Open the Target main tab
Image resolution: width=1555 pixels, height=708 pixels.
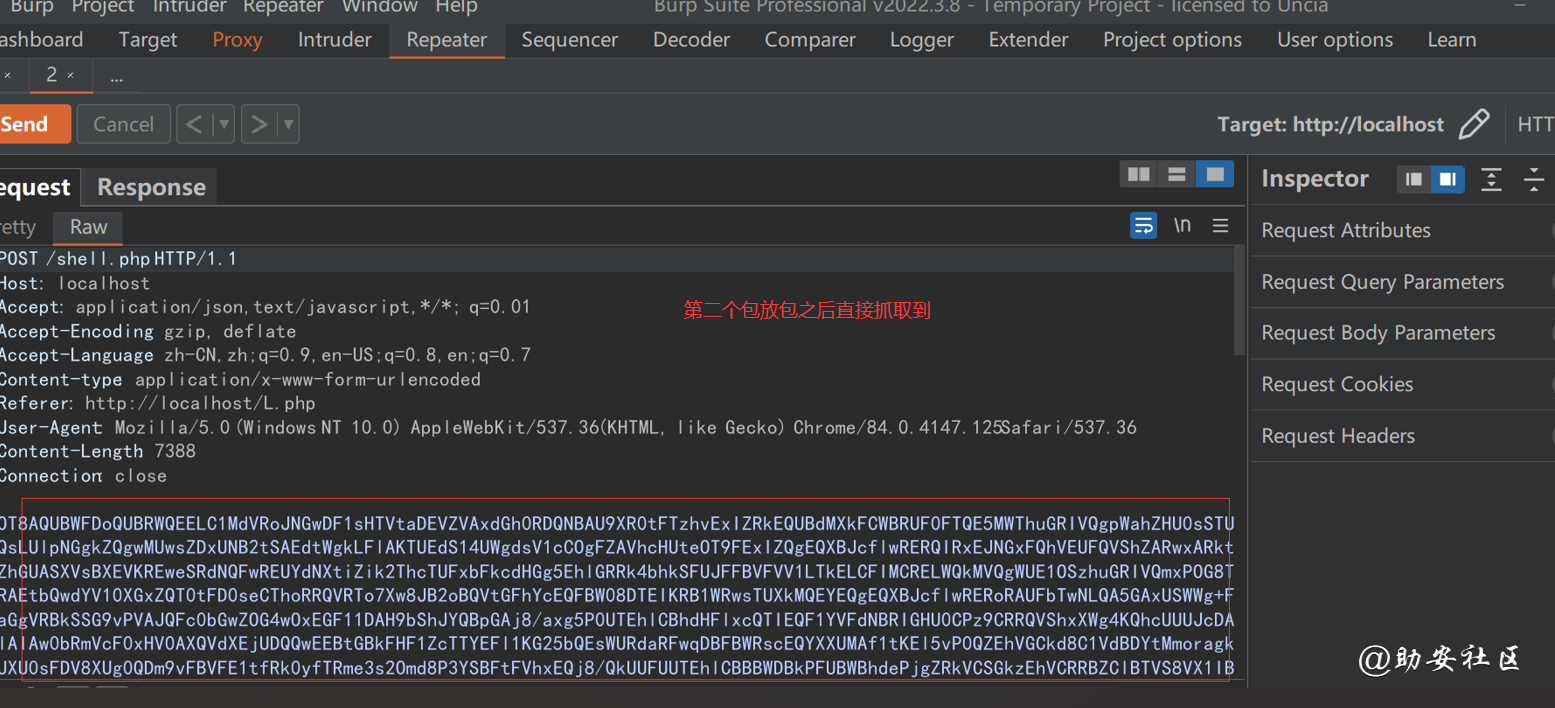147,40
